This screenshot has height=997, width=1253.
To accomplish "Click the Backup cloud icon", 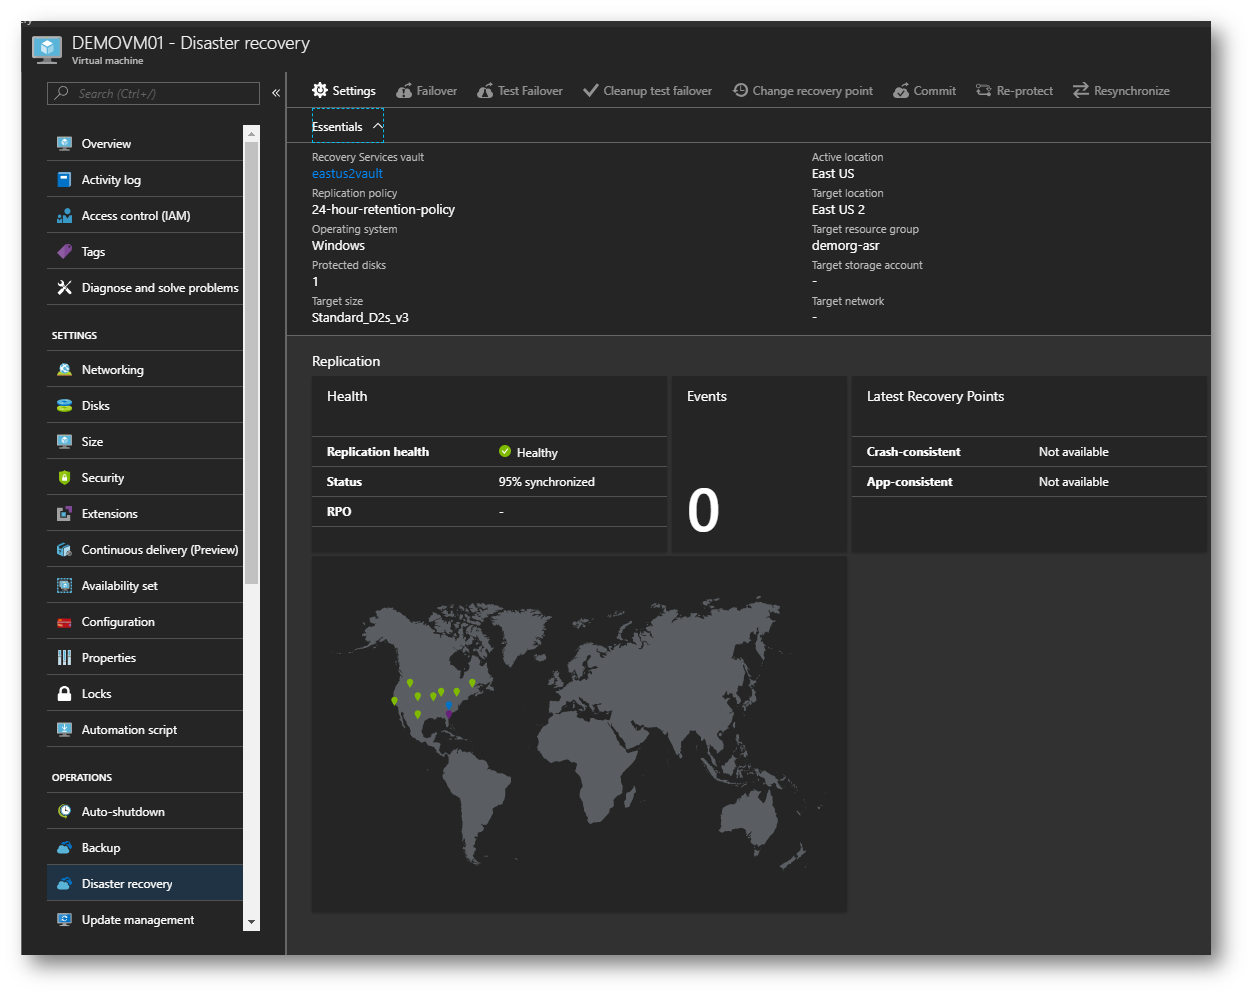I will (64, 847).
